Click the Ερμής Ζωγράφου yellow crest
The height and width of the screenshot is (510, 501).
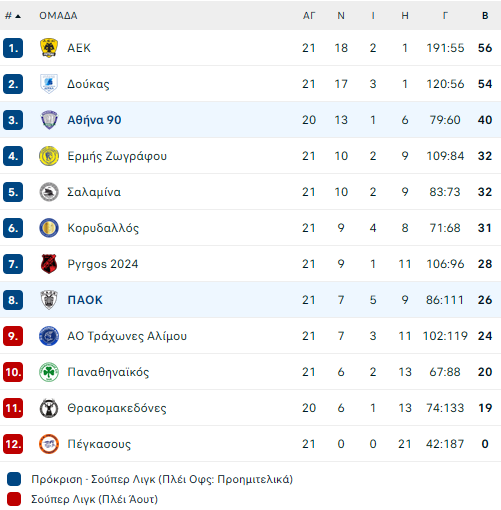[x=49, y=156]
